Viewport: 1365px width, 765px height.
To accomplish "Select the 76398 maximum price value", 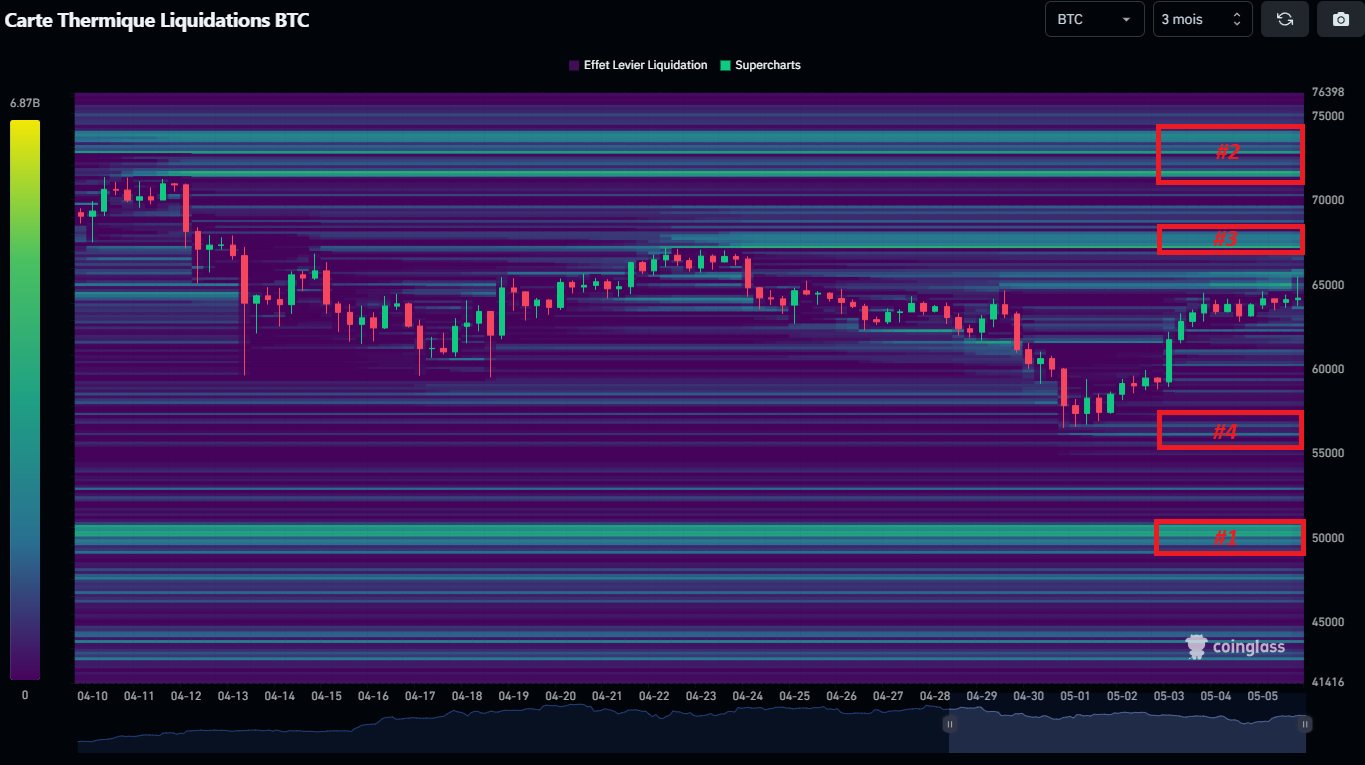I will coord(1328,92).
